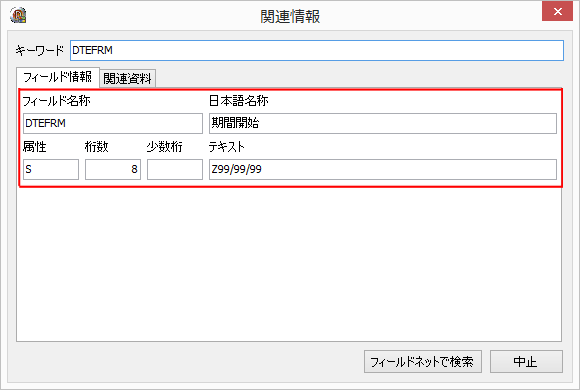Focus the 桁数 field showing 8
Screen dimensions: 580x390
coord(113,169)
